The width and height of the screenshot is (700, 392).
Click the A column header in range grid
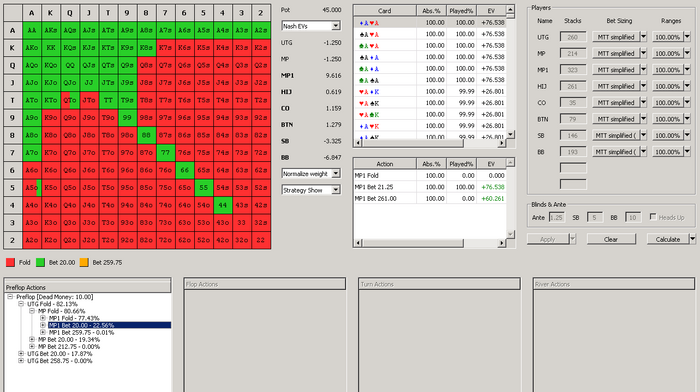(32, 13)
